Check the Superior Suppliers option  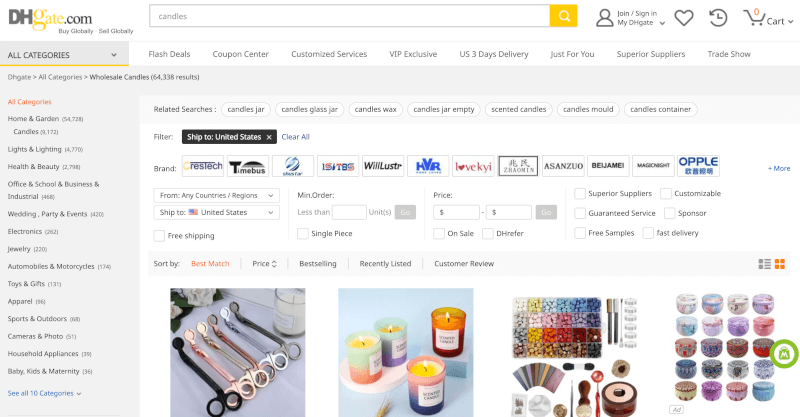[x=580, y=193]
